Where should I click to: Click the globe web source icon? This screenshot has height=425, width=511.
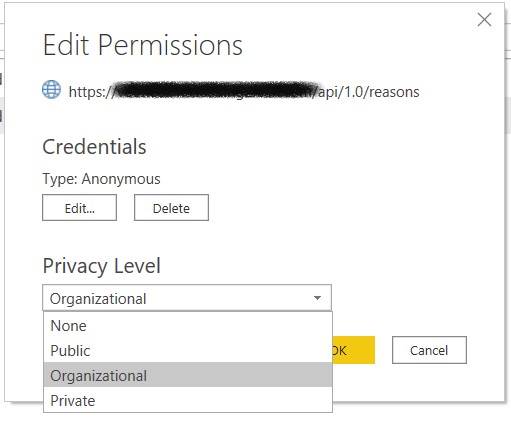(51, 90)
